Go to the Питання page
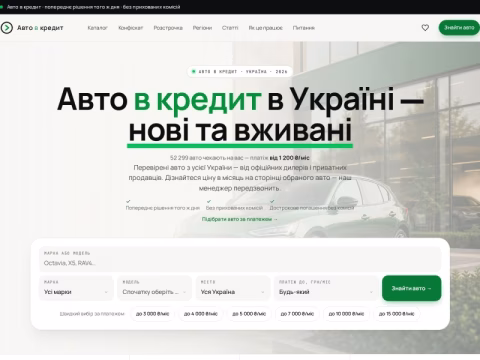 pyautogui.click(x=304, y=28)
